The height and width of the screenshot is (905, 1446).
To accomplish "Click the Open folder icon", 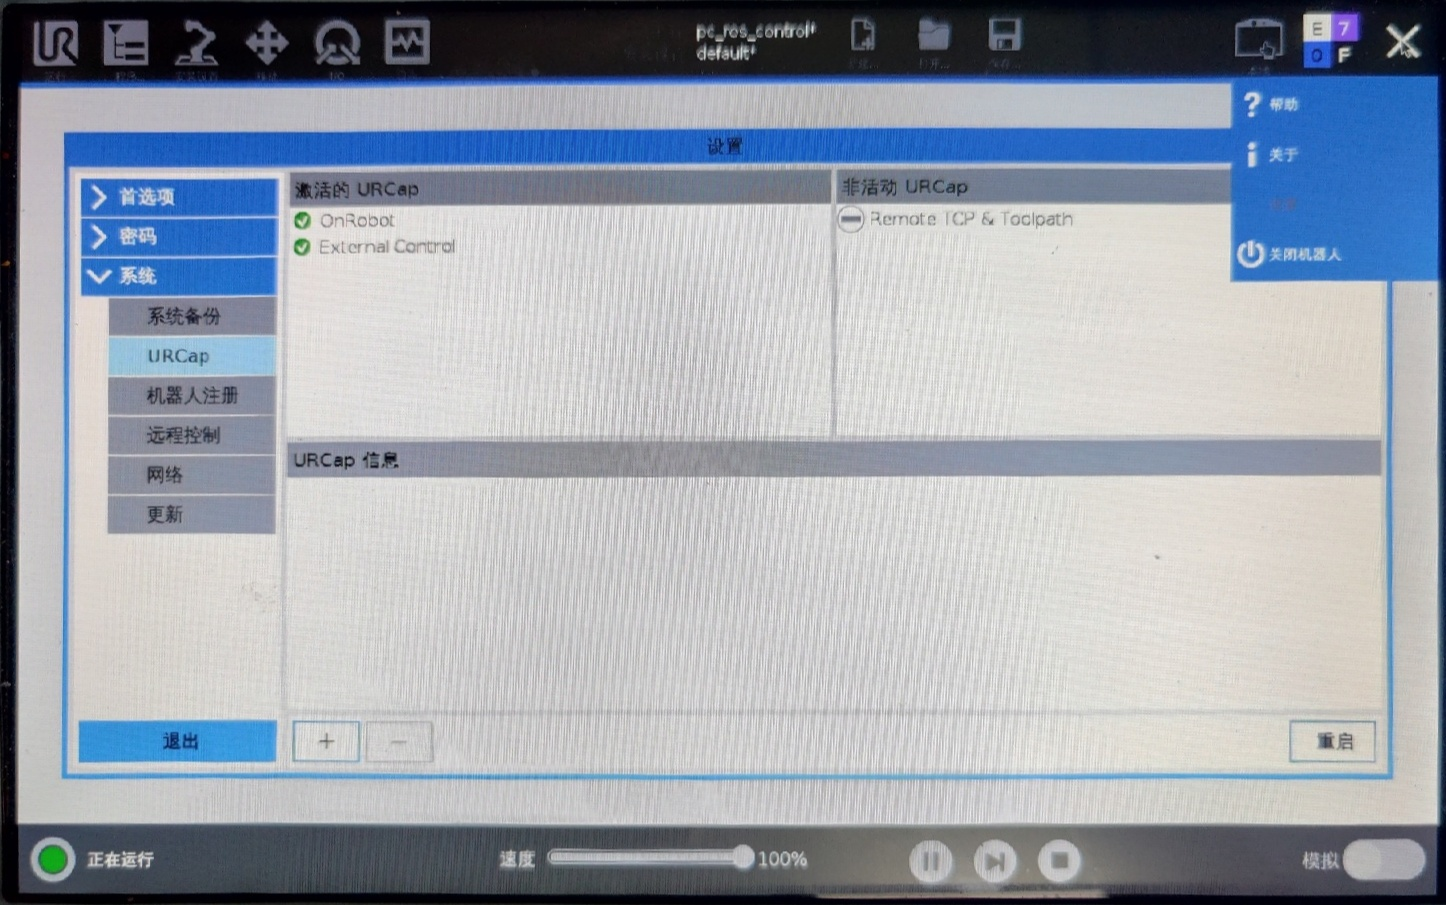I will pos(934,36).
